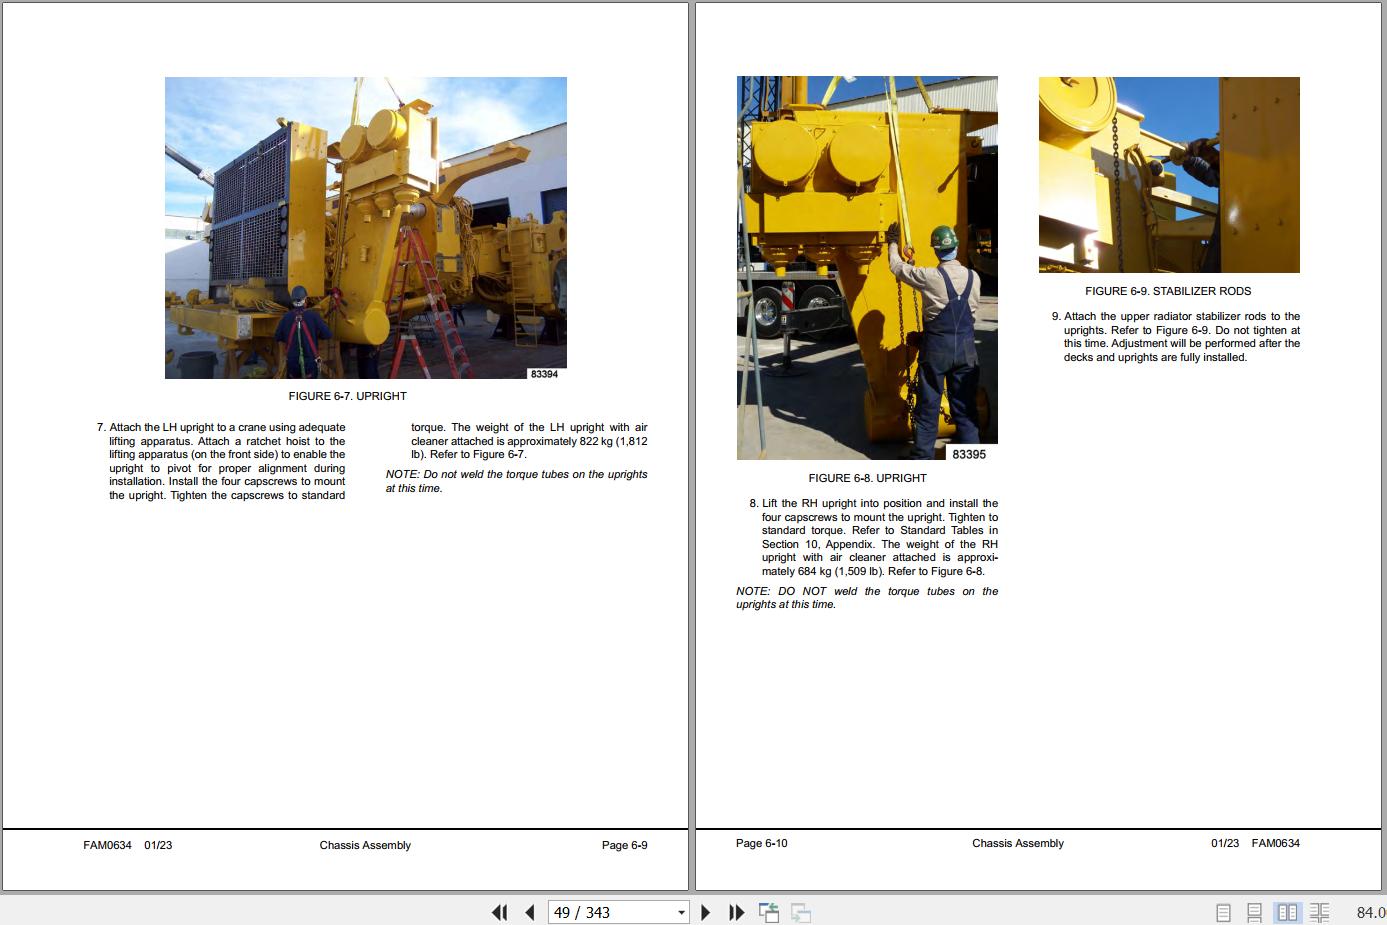Image resolution: width=1387 pixels, height=925 pixels.
Task: Click the footer text 'Page 6-9'
Action: pos(624,845)
